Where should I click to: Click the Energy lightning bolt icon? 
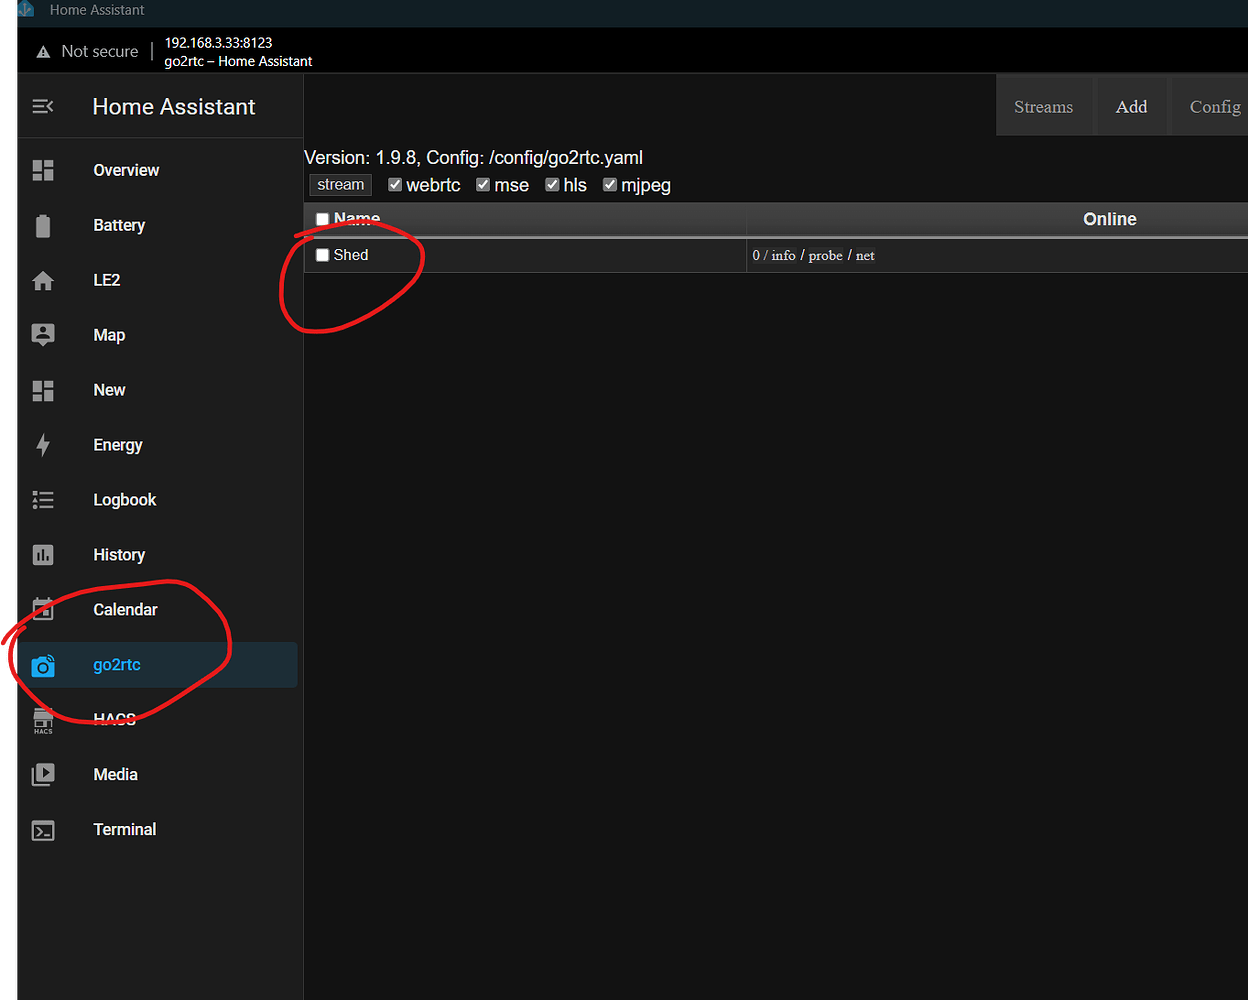(43, 445)
